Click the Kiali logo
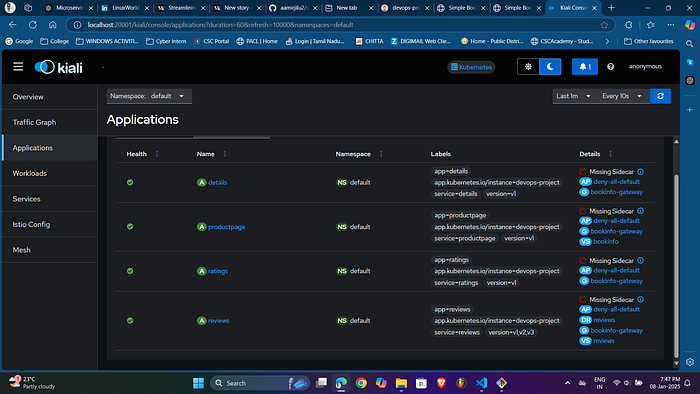700x394 pixels. [x=58, y=67]
